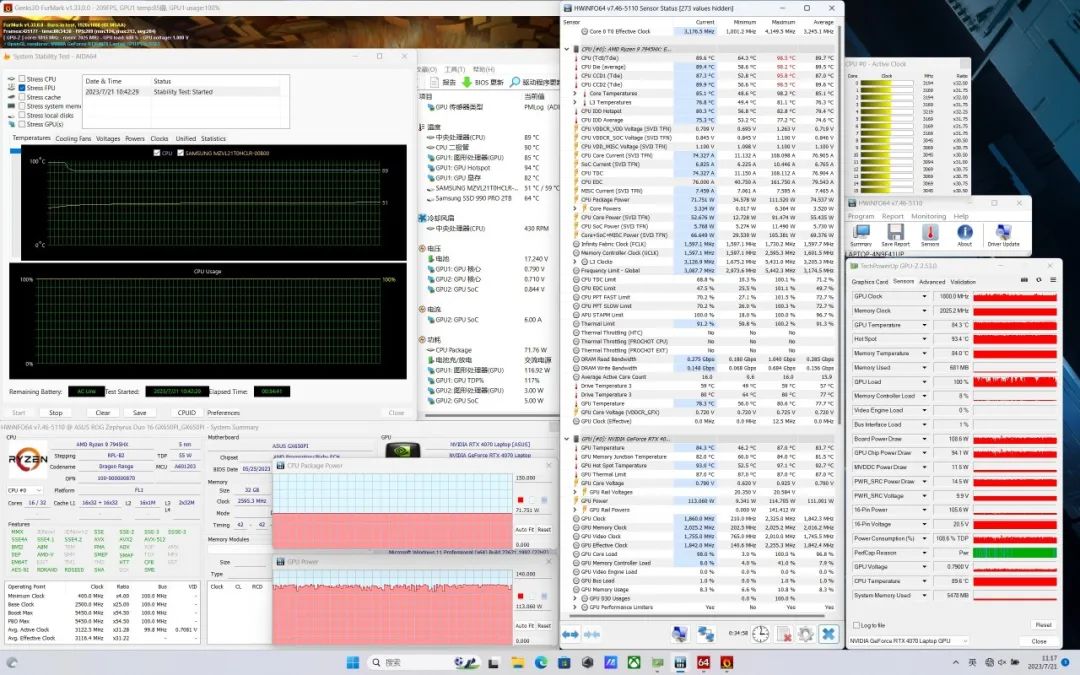This screenshot has width=1080, height=675.
Task: Click the Reset button in GPU-Z
Action: pyautogui.click(x=1042, y=625)
